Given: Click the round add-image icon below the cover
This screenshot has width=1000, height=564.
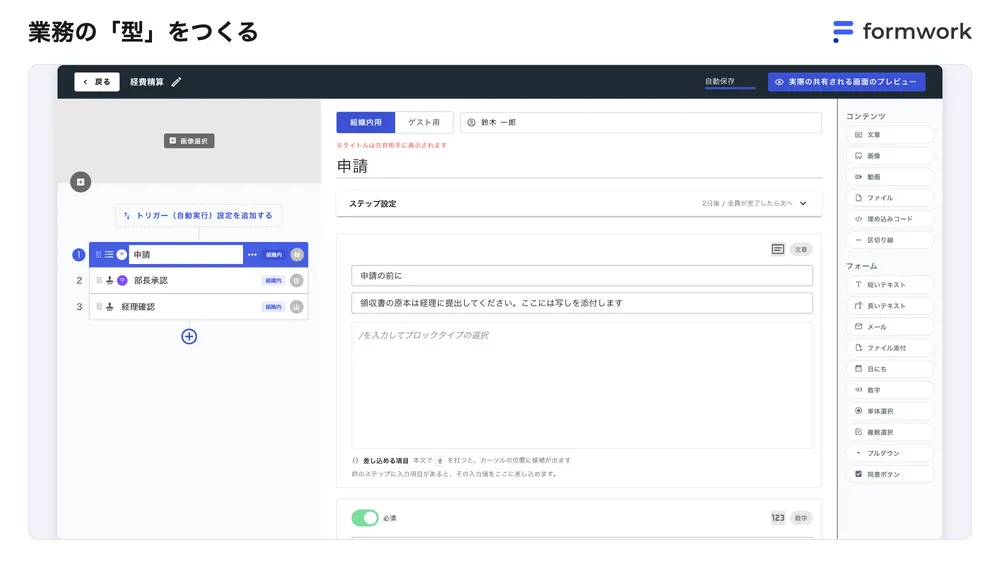Looking at the screenshot, I should point(80,182).
